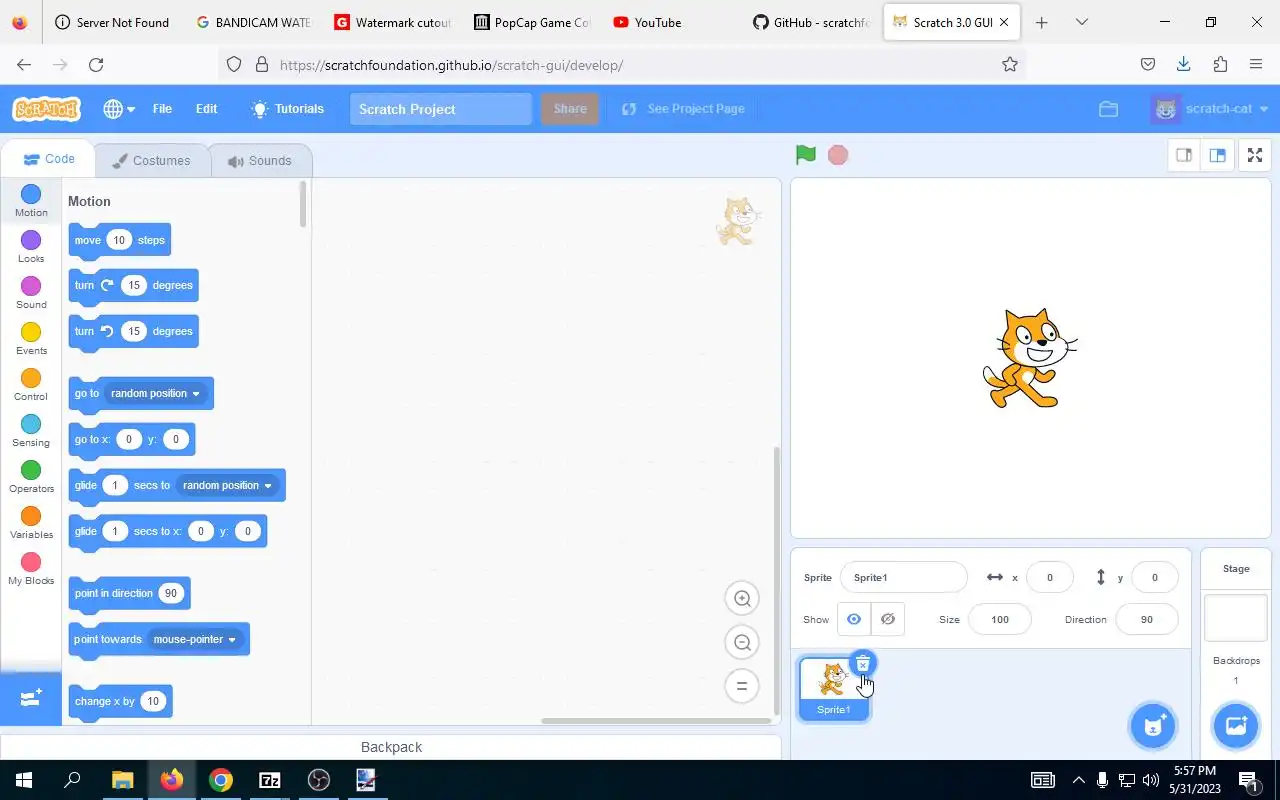Select the Variables block category

tap(31, 522)
